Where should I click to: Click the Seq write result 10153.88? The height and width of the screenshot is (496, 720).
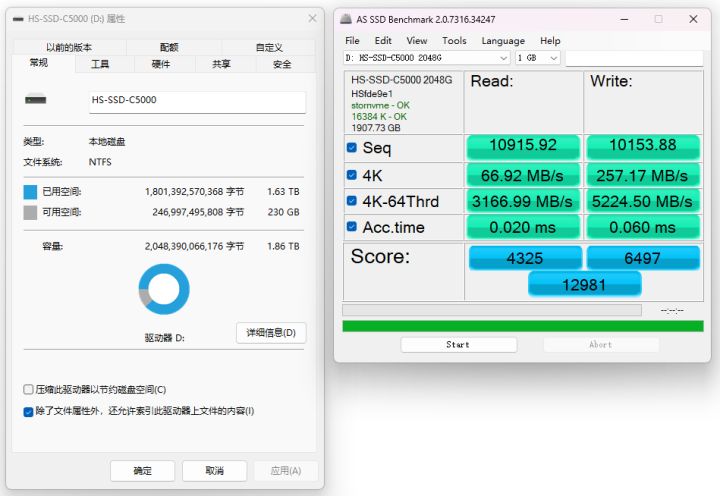[643, 147]
